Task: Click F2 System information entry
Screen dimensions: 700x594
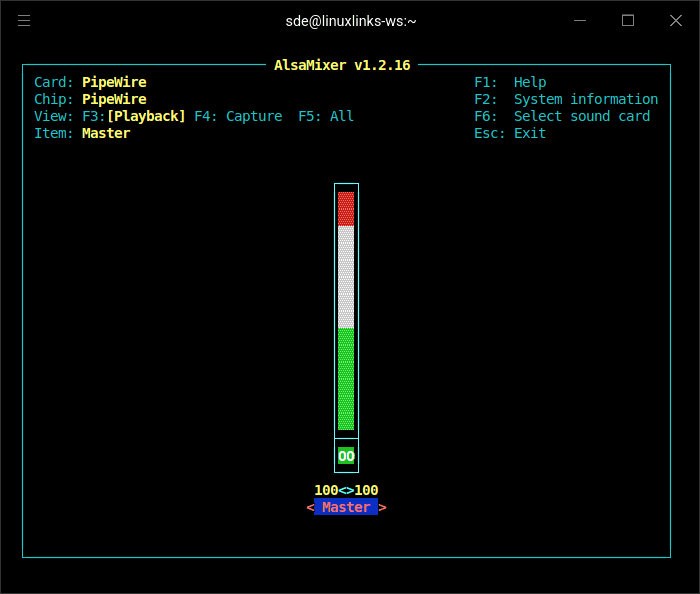Action: 566,99
